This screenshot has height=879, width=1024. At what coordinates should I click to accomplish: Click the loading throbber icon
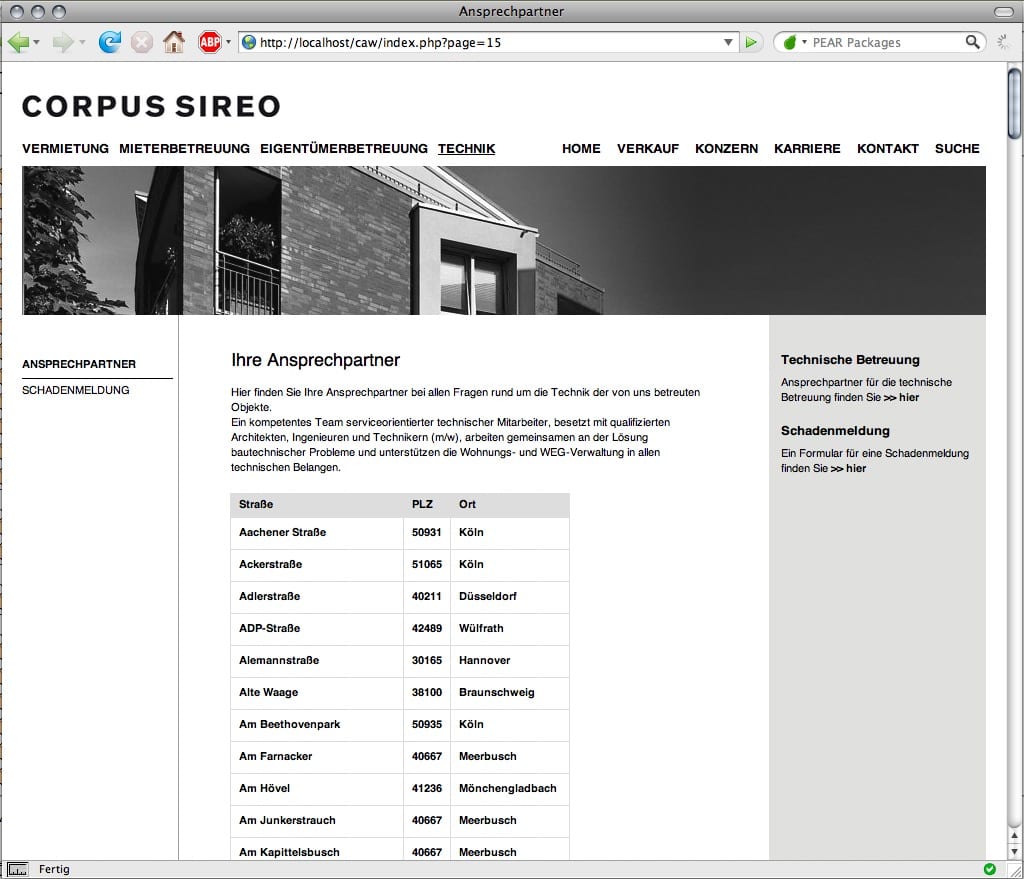tap(1003, 42)
